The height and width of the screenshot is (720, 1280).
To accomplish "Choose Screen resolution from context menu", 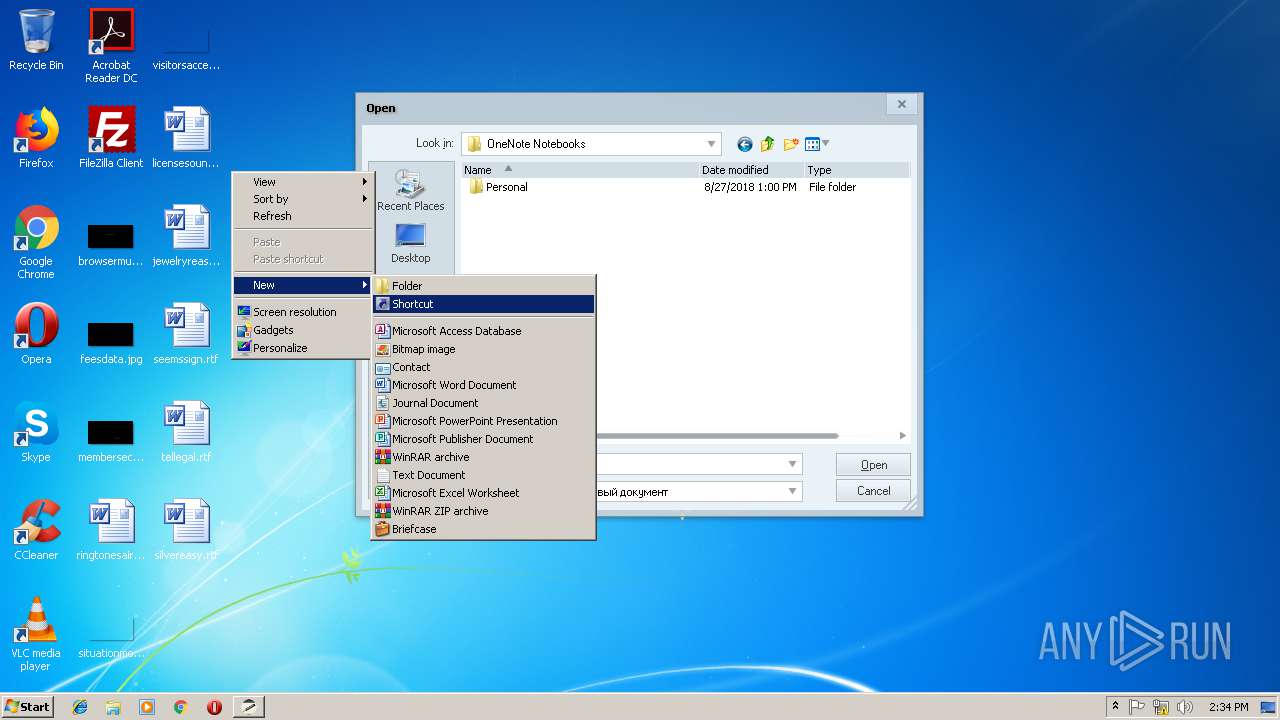I will click(x=302, y=312).
